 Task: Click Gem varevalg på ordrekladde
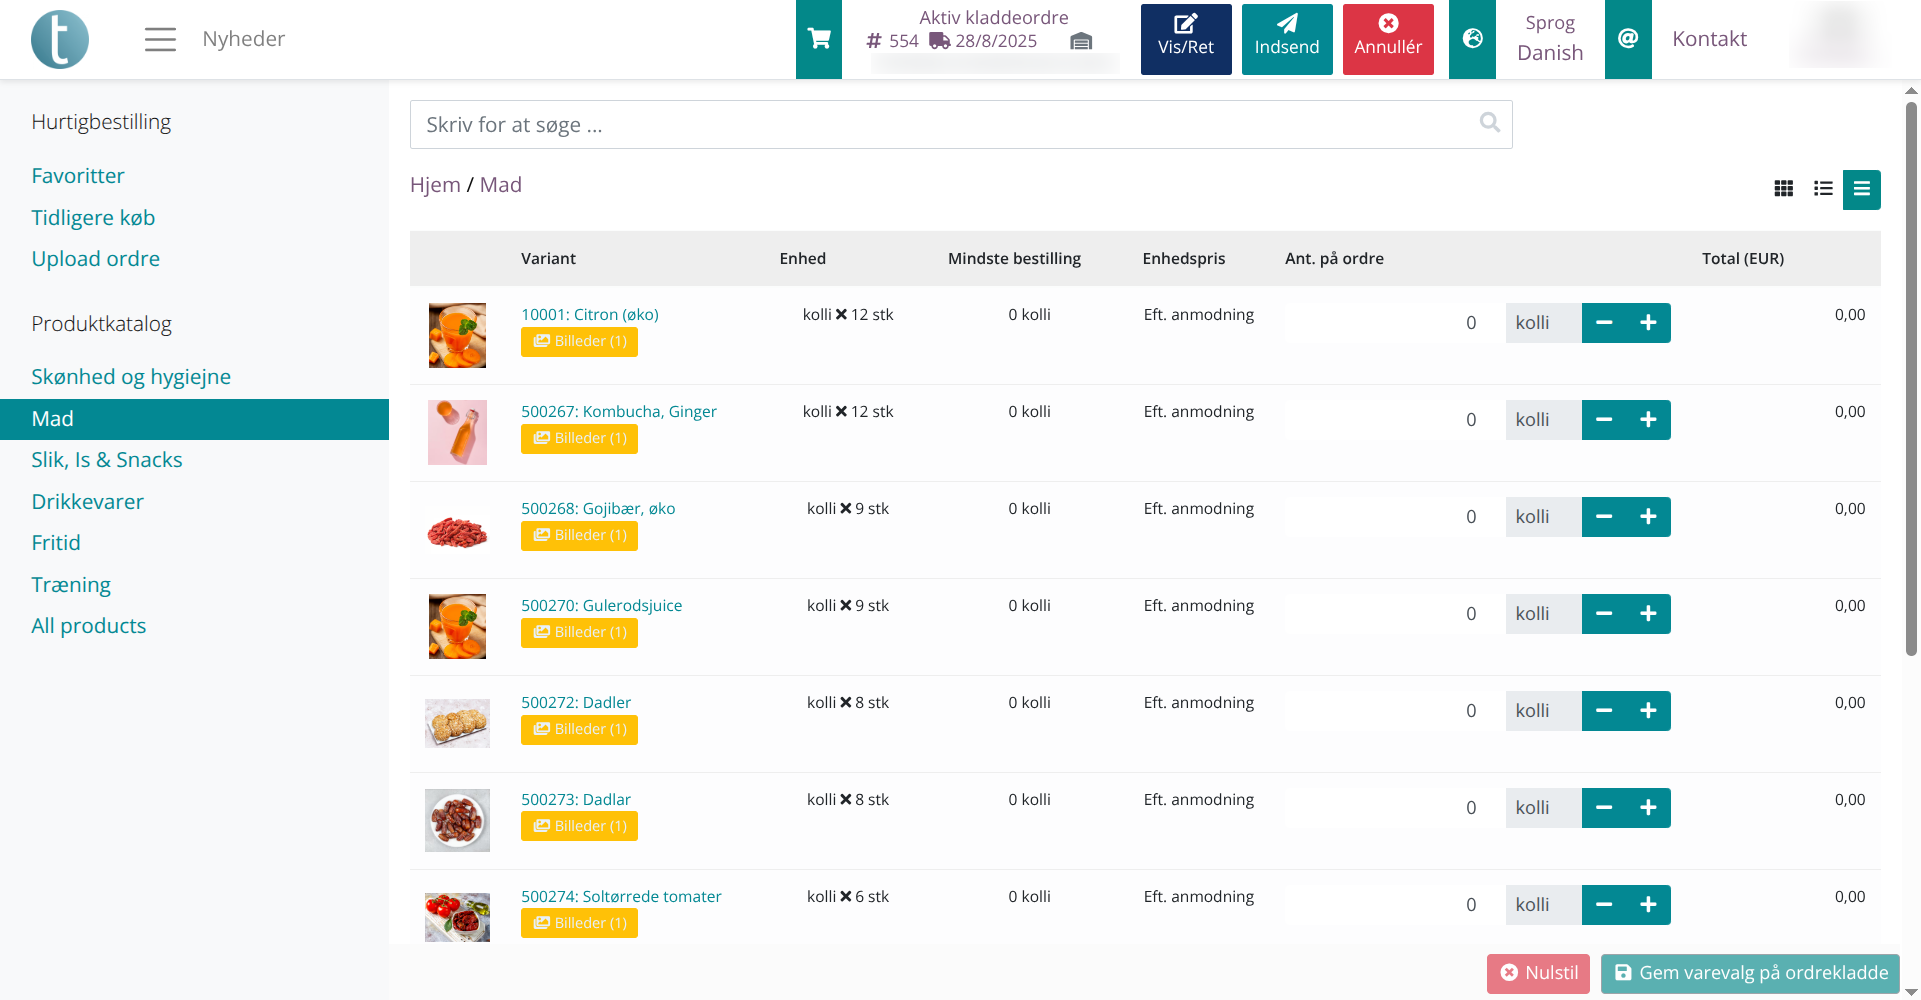1750,973
